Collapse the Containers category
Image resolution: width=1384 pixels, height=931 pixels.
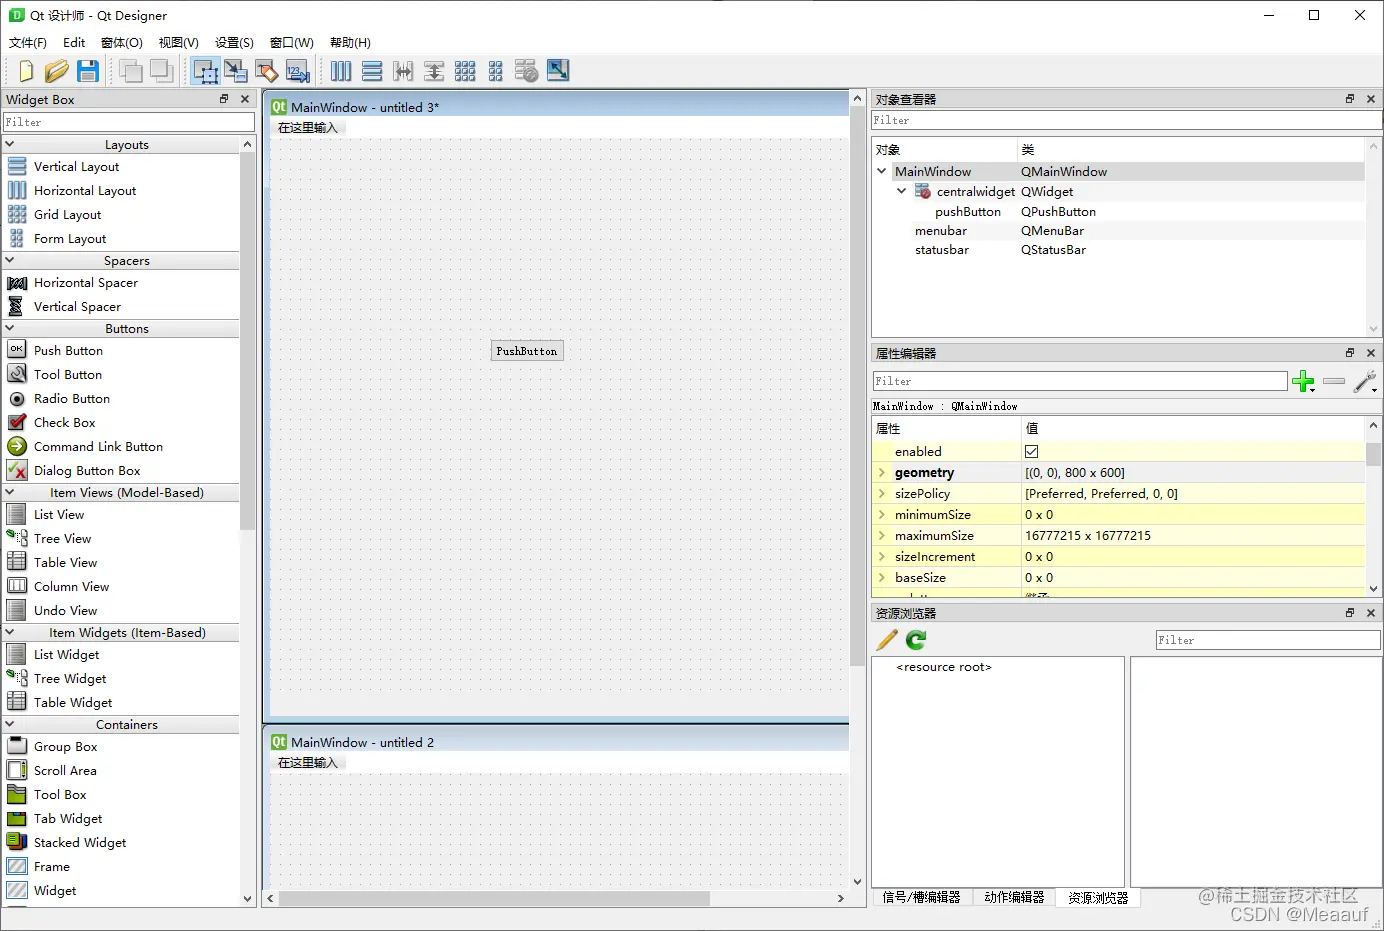tap(10, 724)
